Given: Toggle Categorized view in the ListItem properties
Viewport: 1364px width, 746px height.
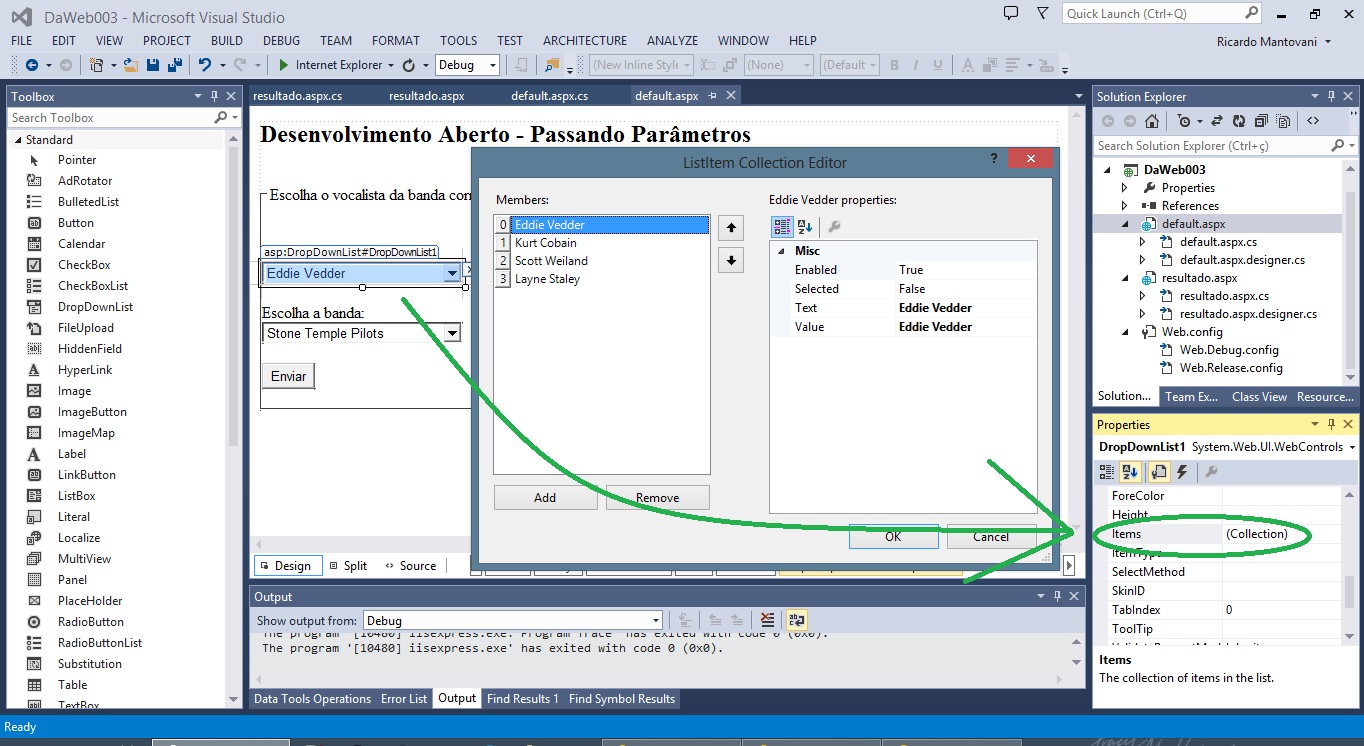Looking at the screenshot, I should pyautogui.click(x=782, y=227).
